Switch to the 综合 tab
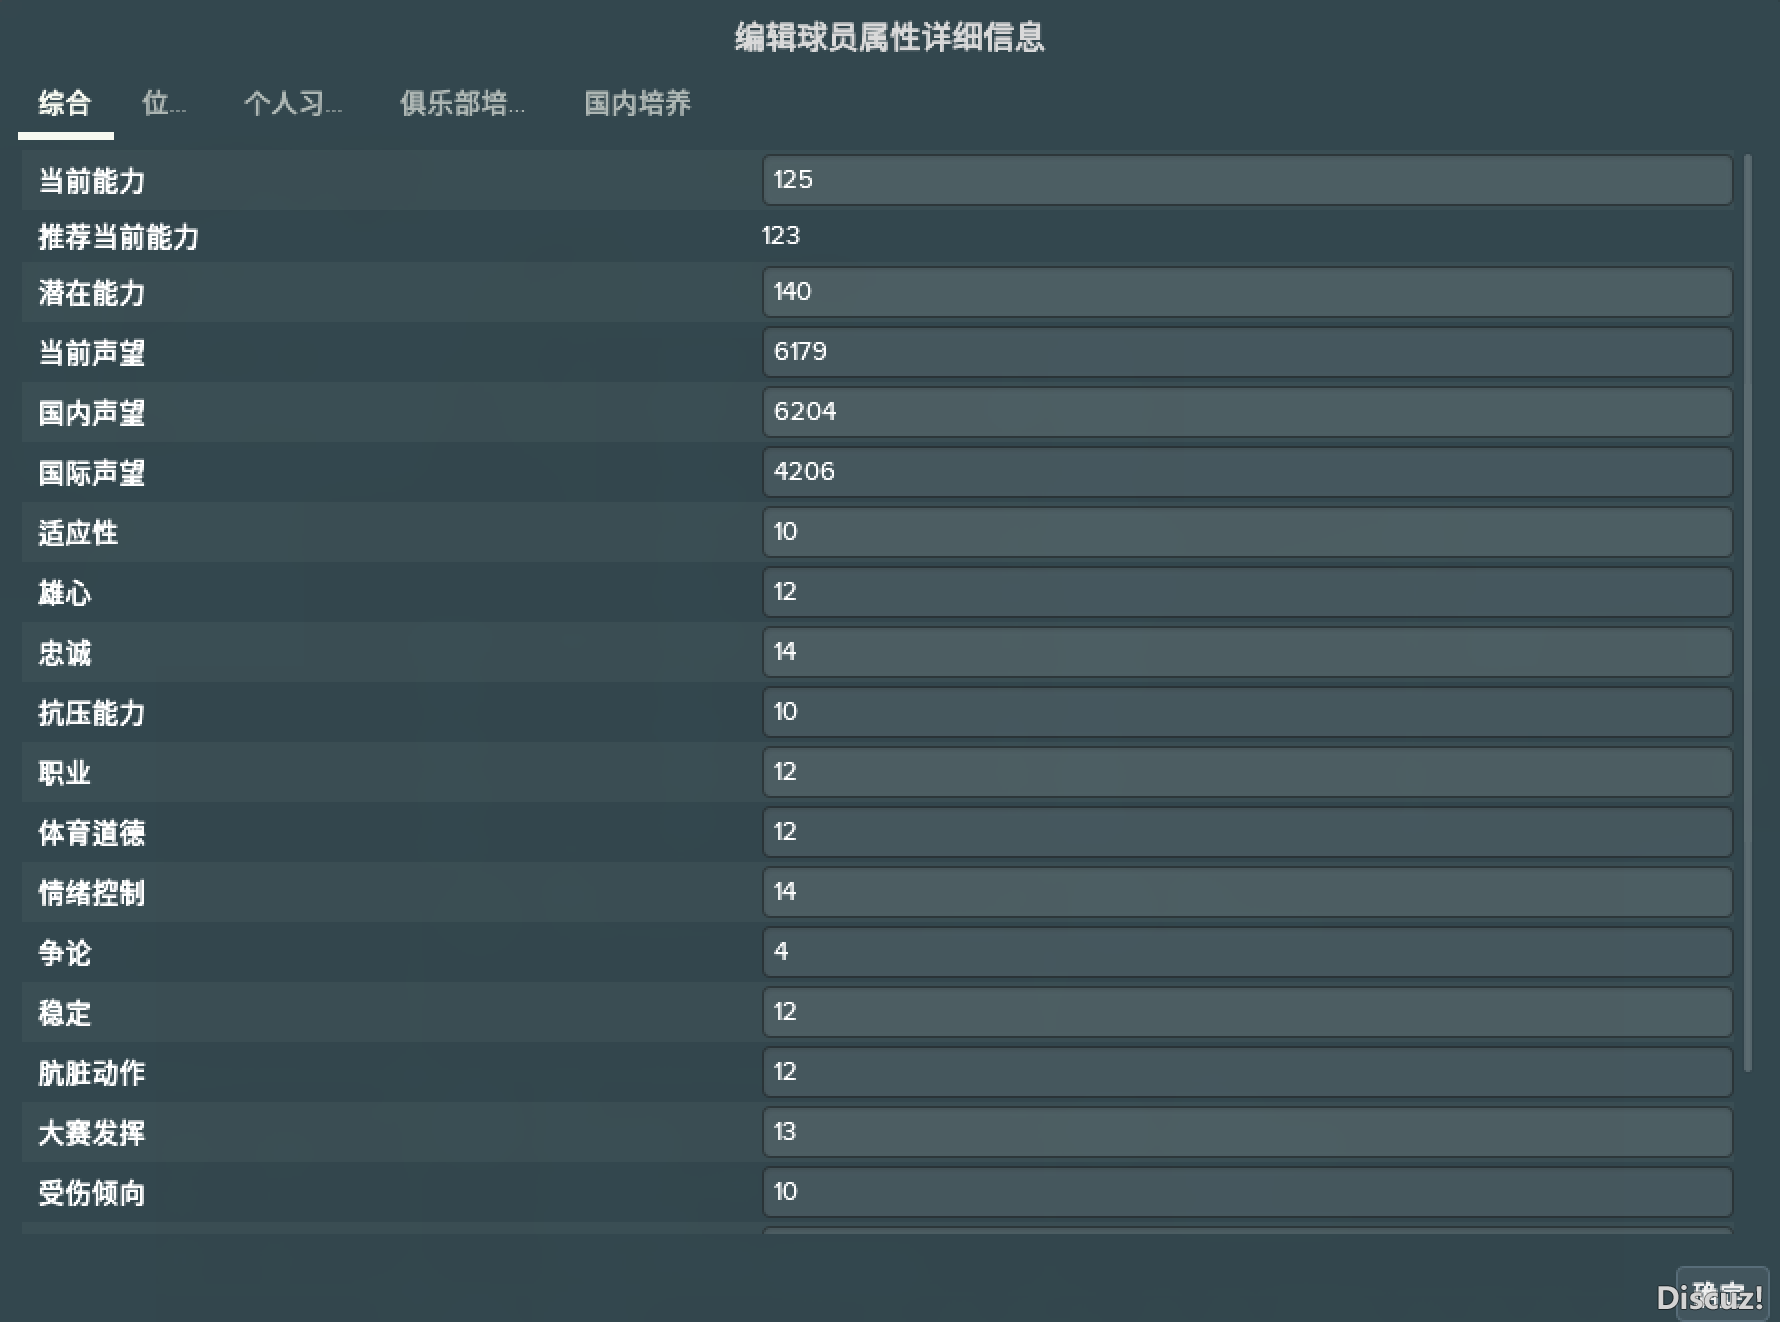Viewport: 1780px width, 1322px height. point(65,103)
